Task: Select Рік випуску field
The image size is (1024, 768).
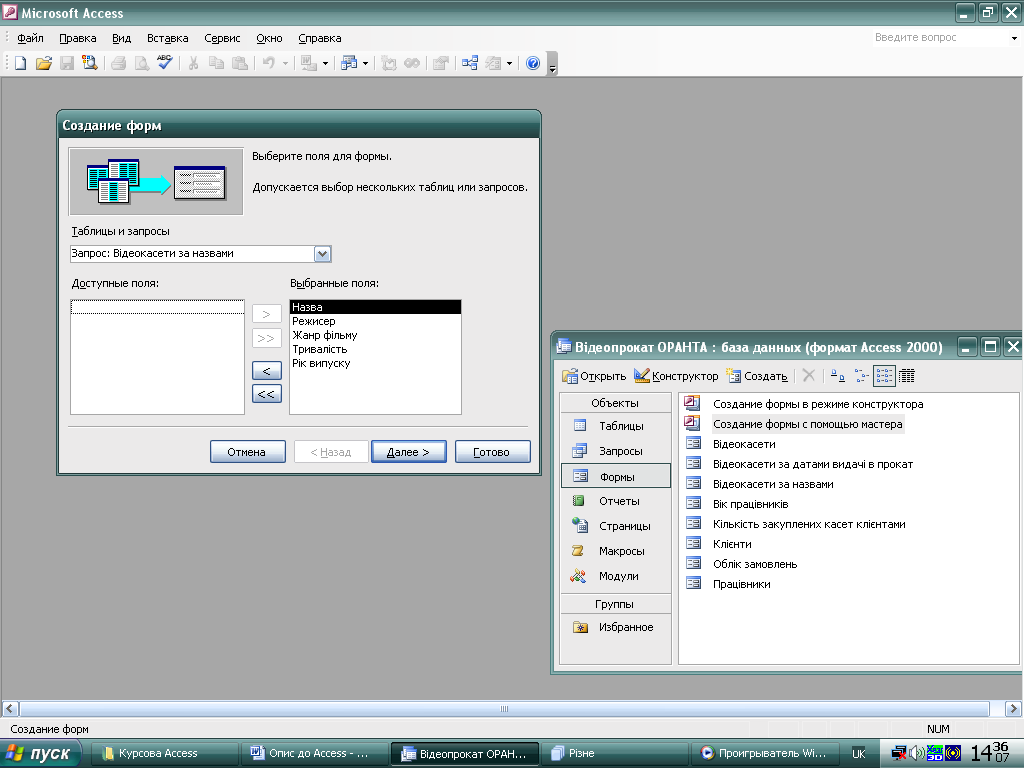Action: point(376,363)
